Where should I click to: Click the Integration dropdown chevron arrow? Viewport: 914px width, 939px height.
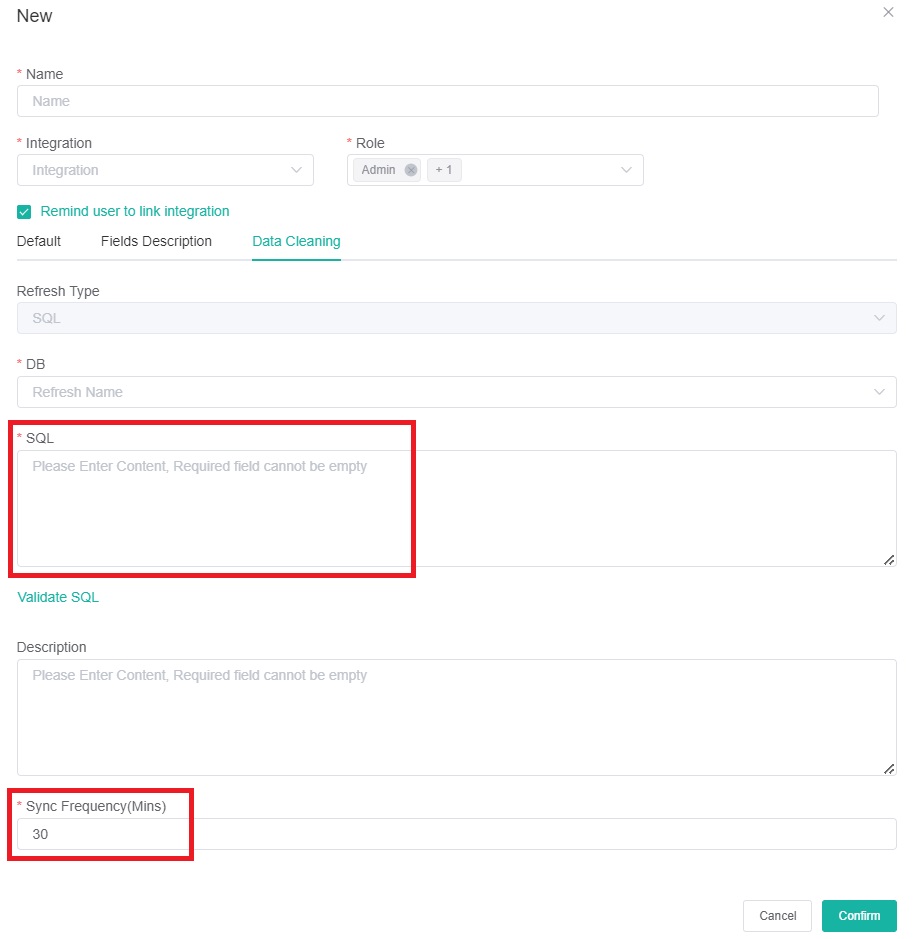pyautogui.click(x=296, y=170)
